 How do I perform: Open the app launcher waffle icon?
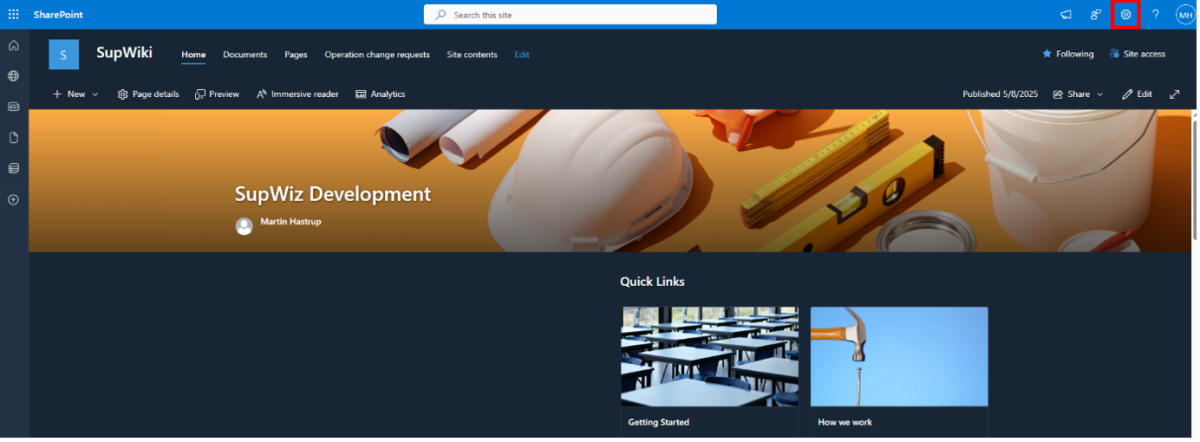[14, 14]
